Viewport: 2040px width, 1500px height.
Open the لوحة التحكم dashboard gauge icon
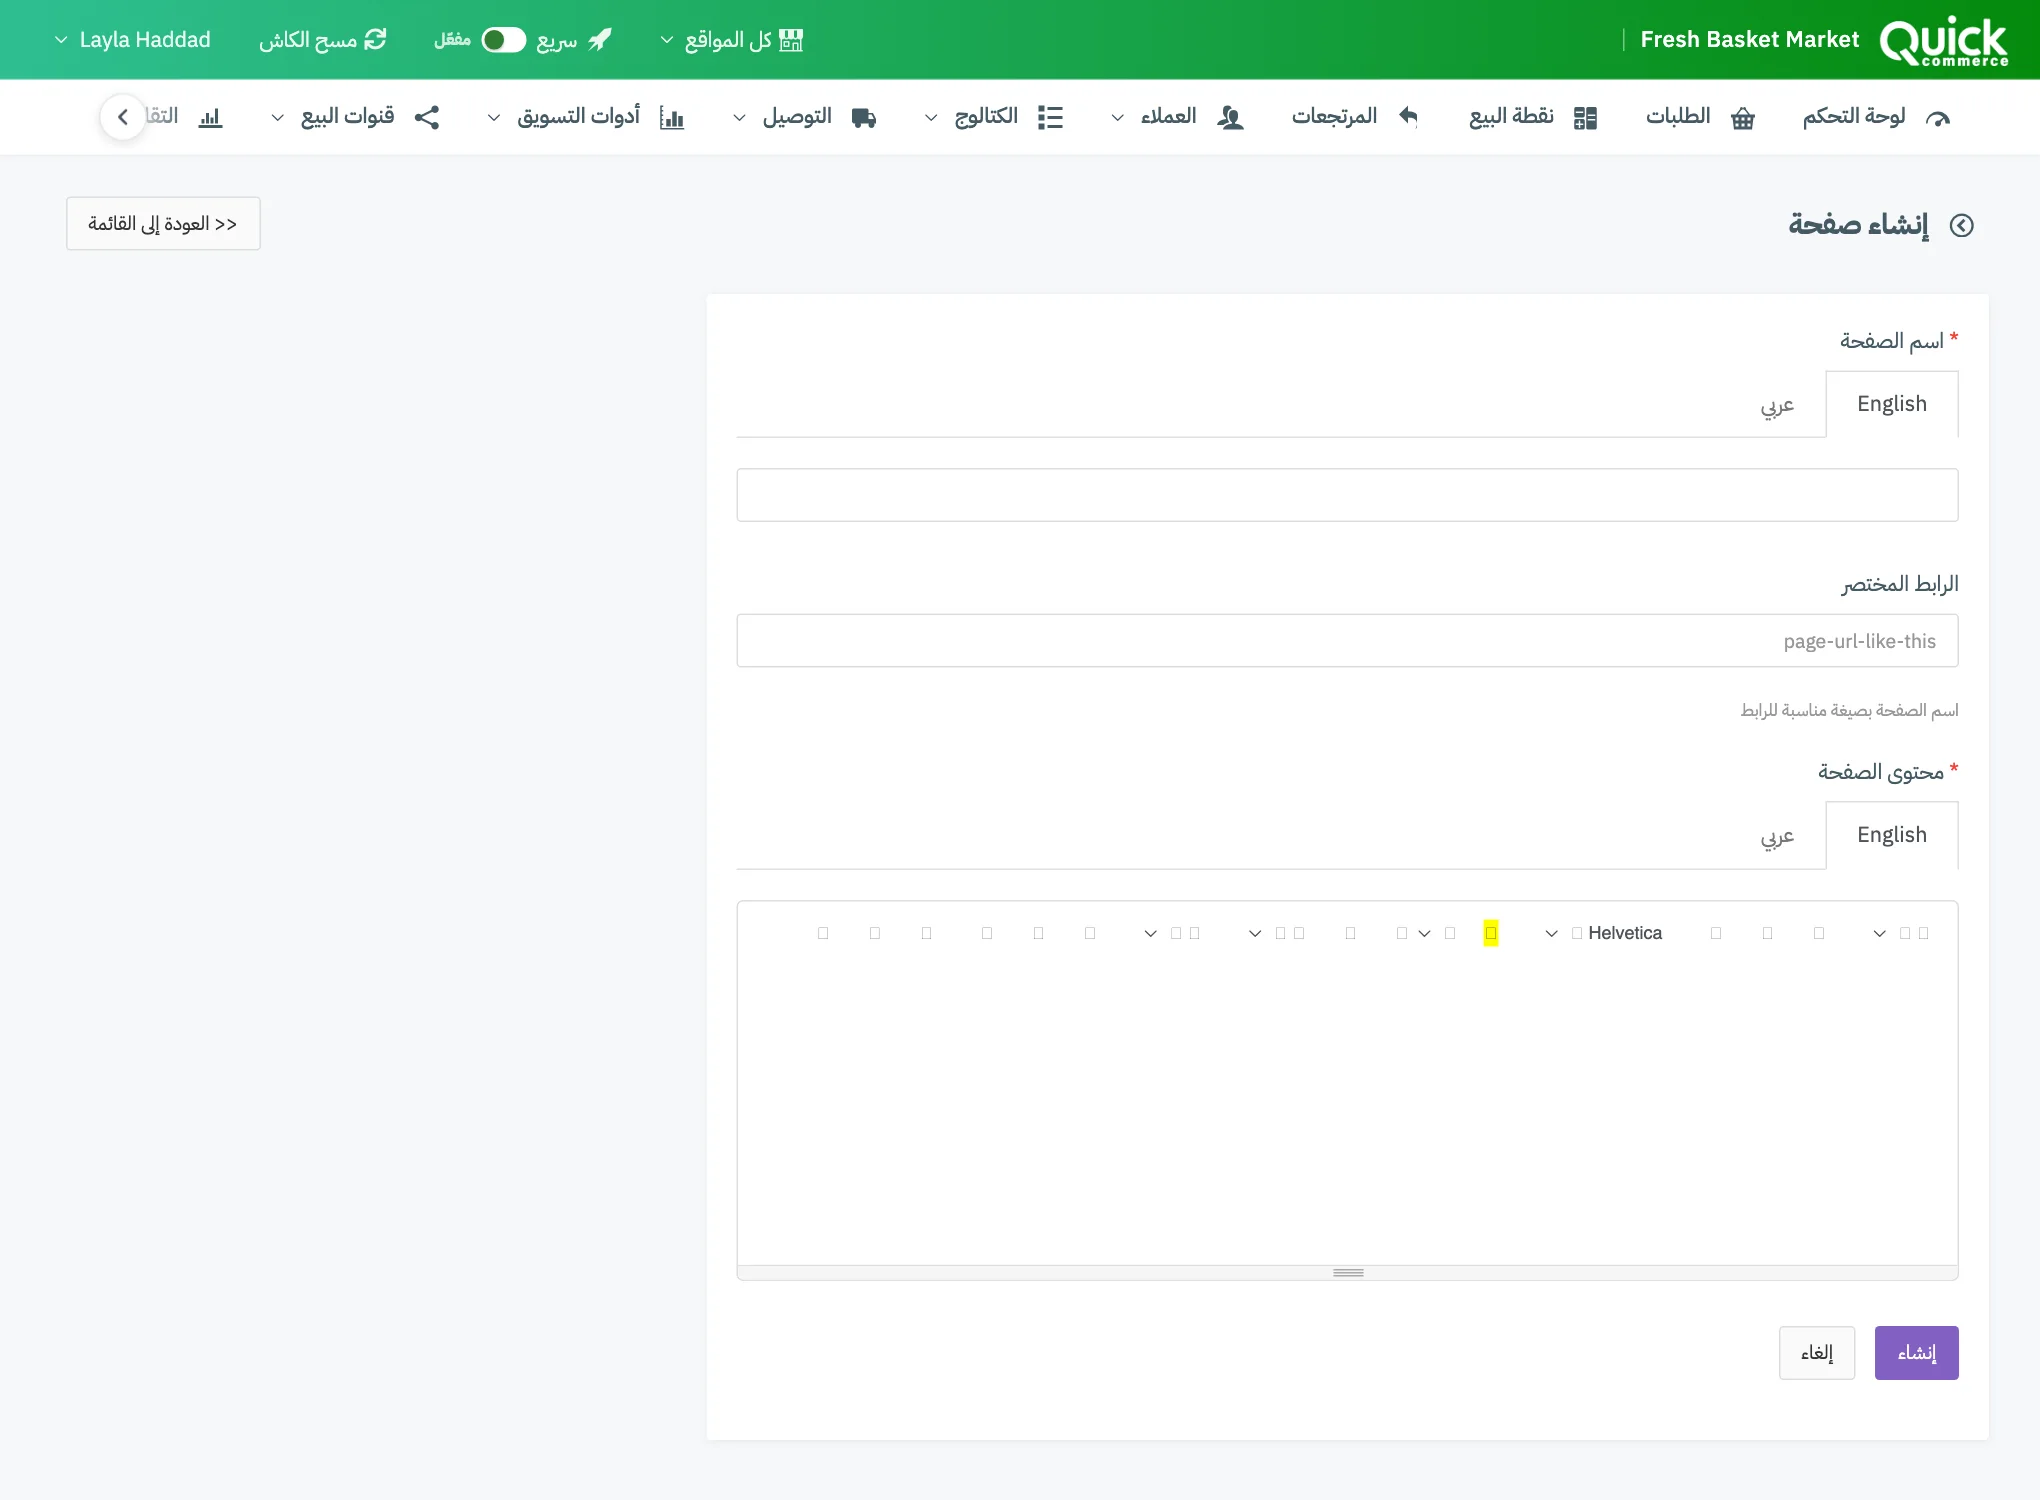(1937, 118)
